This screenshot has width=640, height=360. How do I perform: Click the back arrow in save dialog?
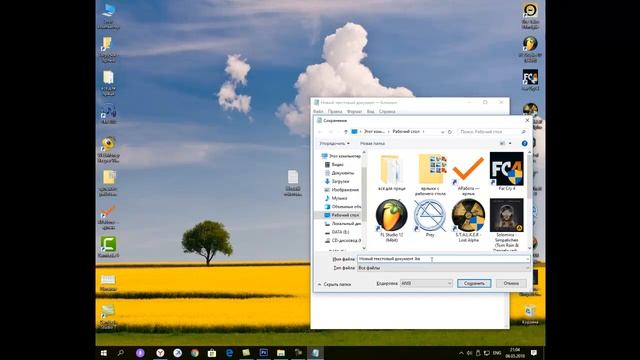pos(320,132)
